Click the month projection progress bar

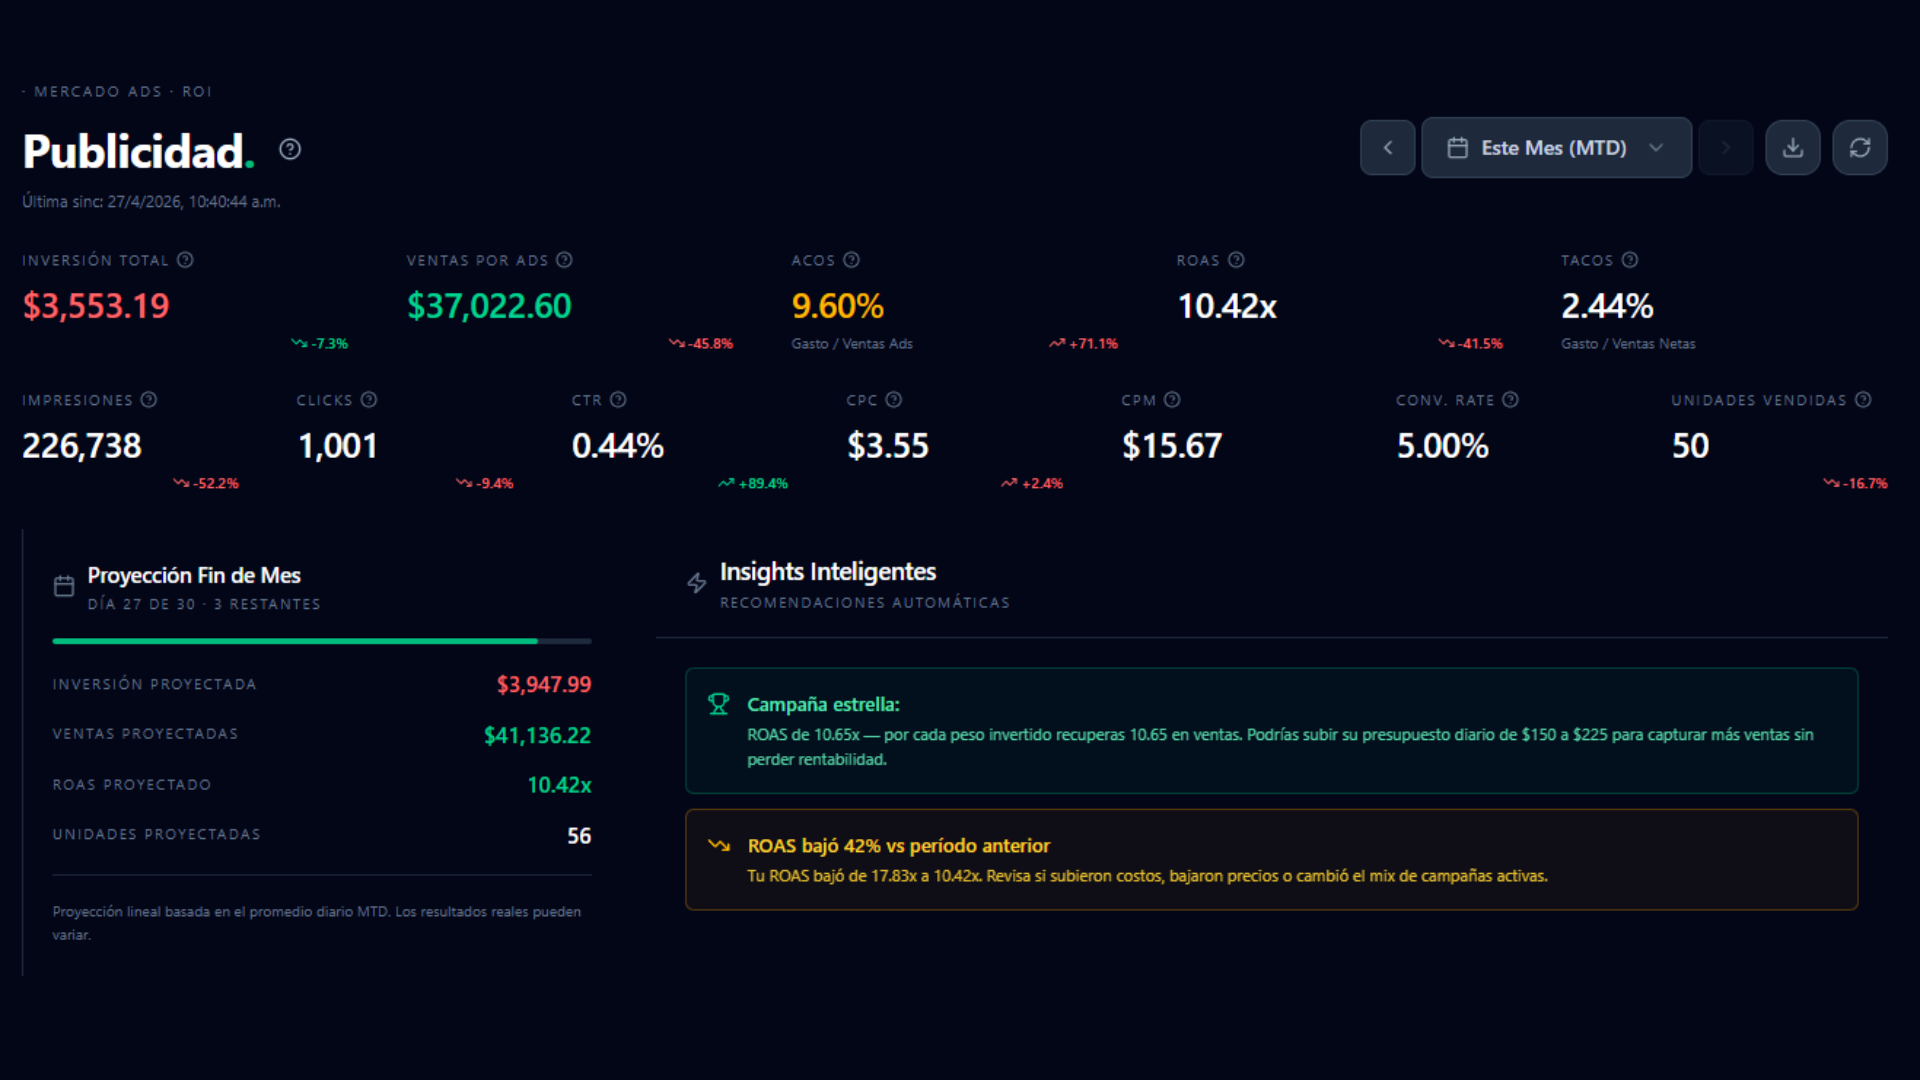click(x=321, y=641)
